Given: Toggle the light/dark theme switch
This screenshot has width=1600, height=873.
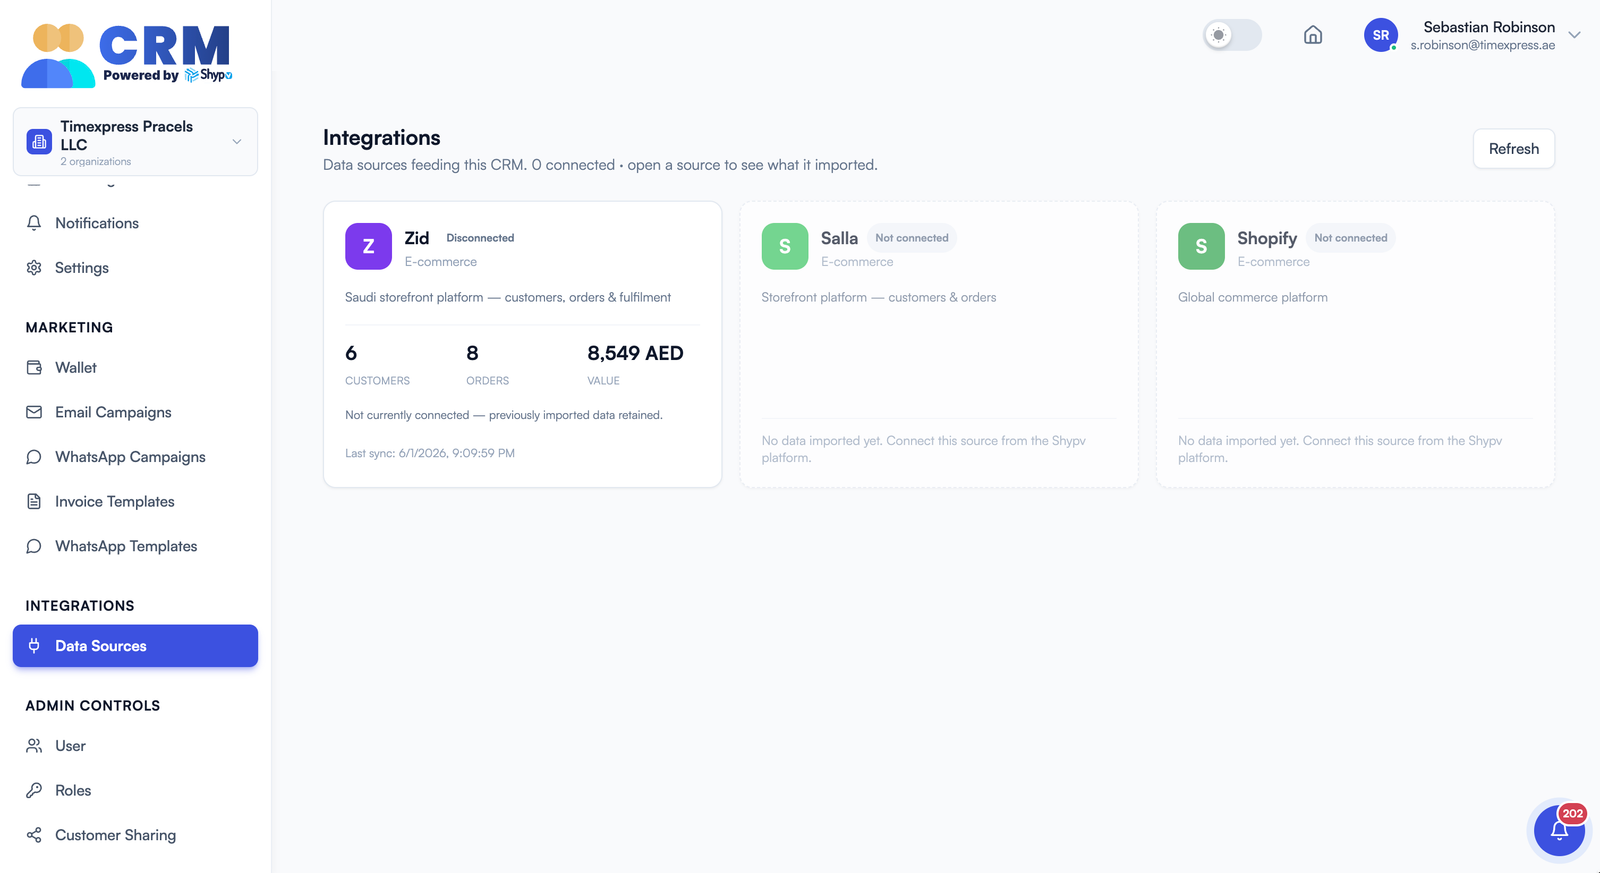Looking at the screenshot, I should (1232, 35).
